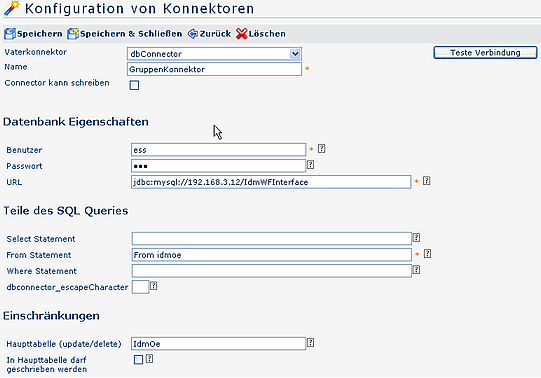Focus the Where Statement input field
Screen dimensions: 541x378
[x=272, y=271]
